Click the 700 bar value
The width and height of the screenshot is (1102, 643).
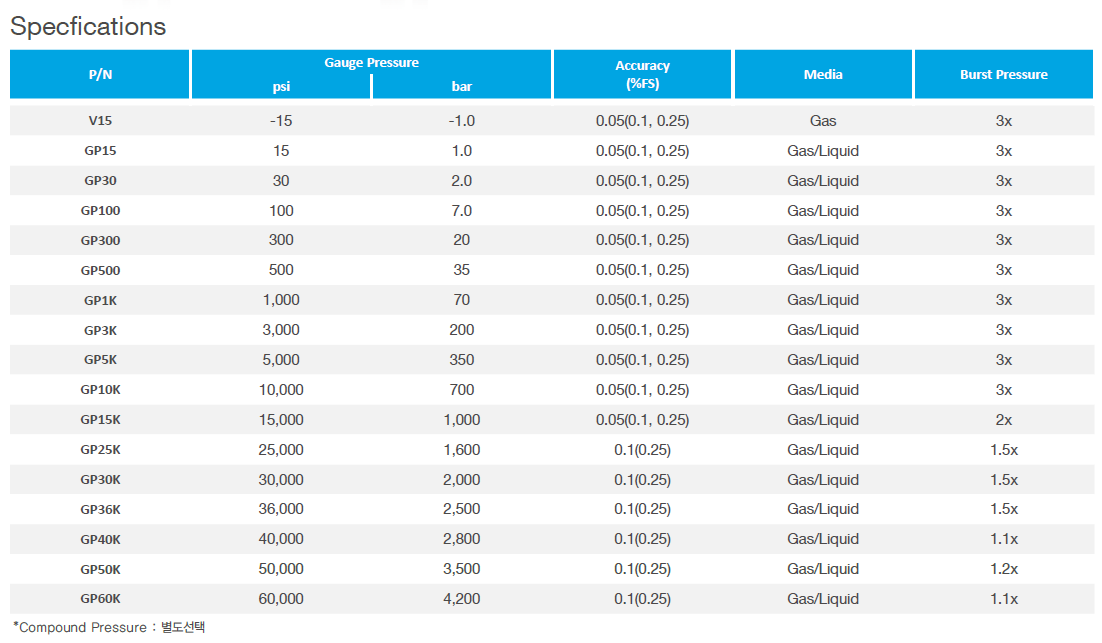[462, 390]
